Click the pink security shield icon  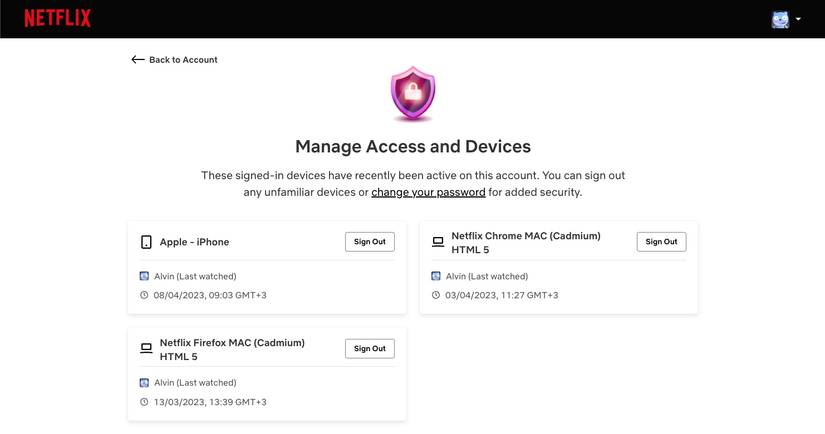coord(412,94)
